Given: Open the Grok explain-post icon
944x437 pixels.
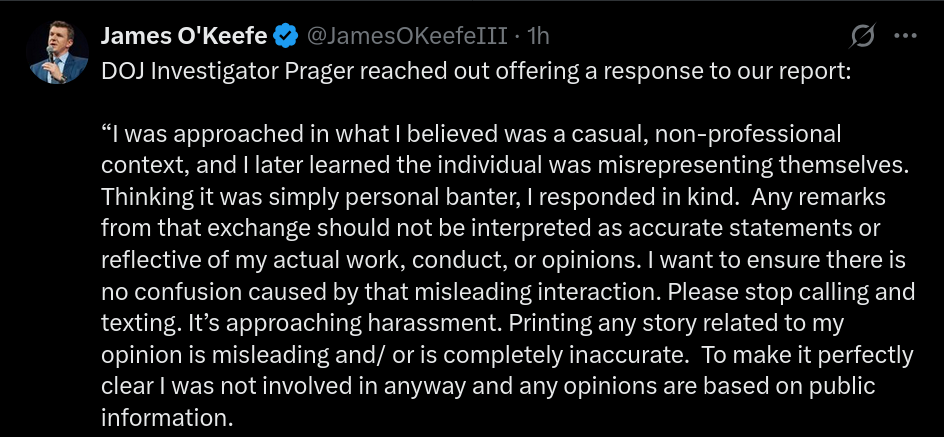Looking at the screenshot, I should 862,36.
